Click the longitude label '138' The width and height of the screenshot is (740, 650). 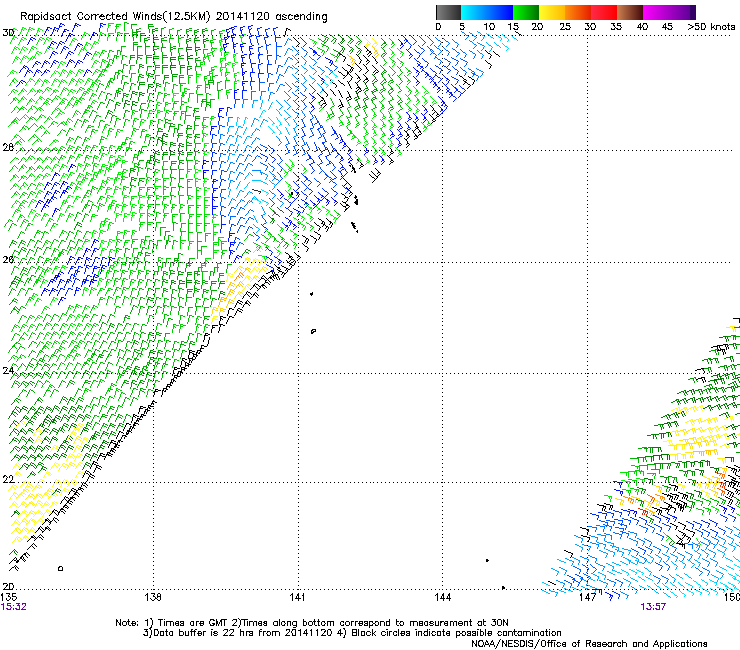(x=153, y=597)
